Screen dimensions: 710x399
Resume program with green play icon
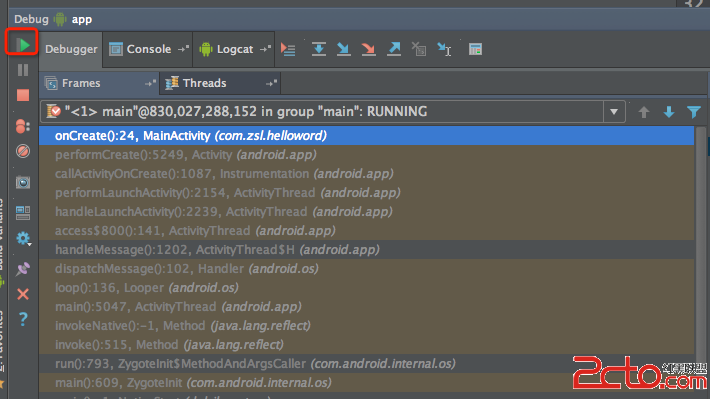click(x=23, y=44)
